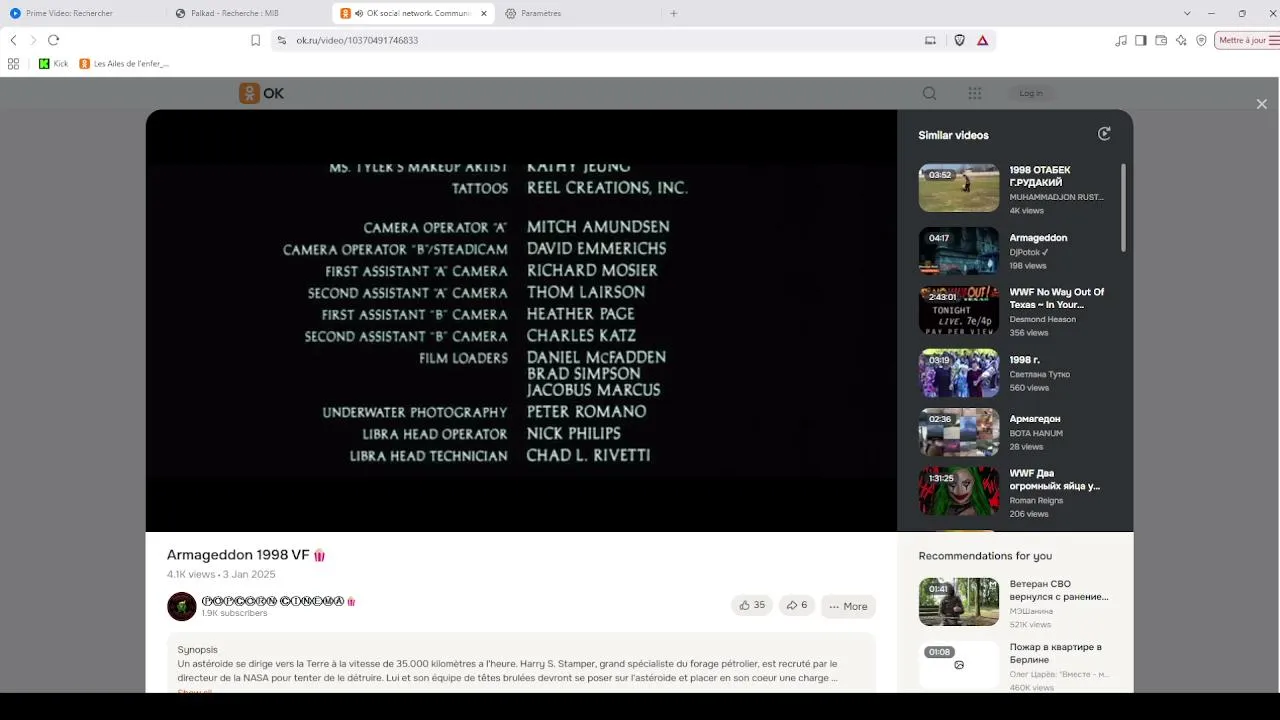The image size is (1280, 720).
Task: Like the video with 35 likes
Action: click(x=752, y=605)
